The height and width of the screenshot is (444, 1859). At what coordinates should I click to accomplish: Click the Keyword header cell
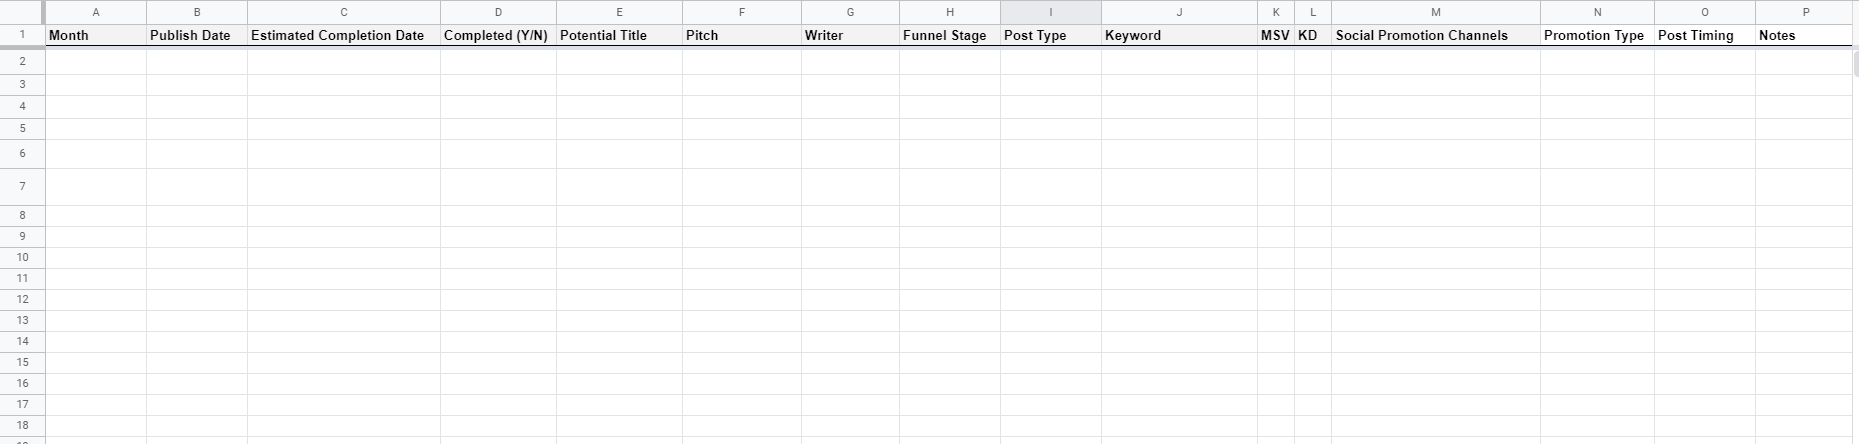tap(1179, 35)
